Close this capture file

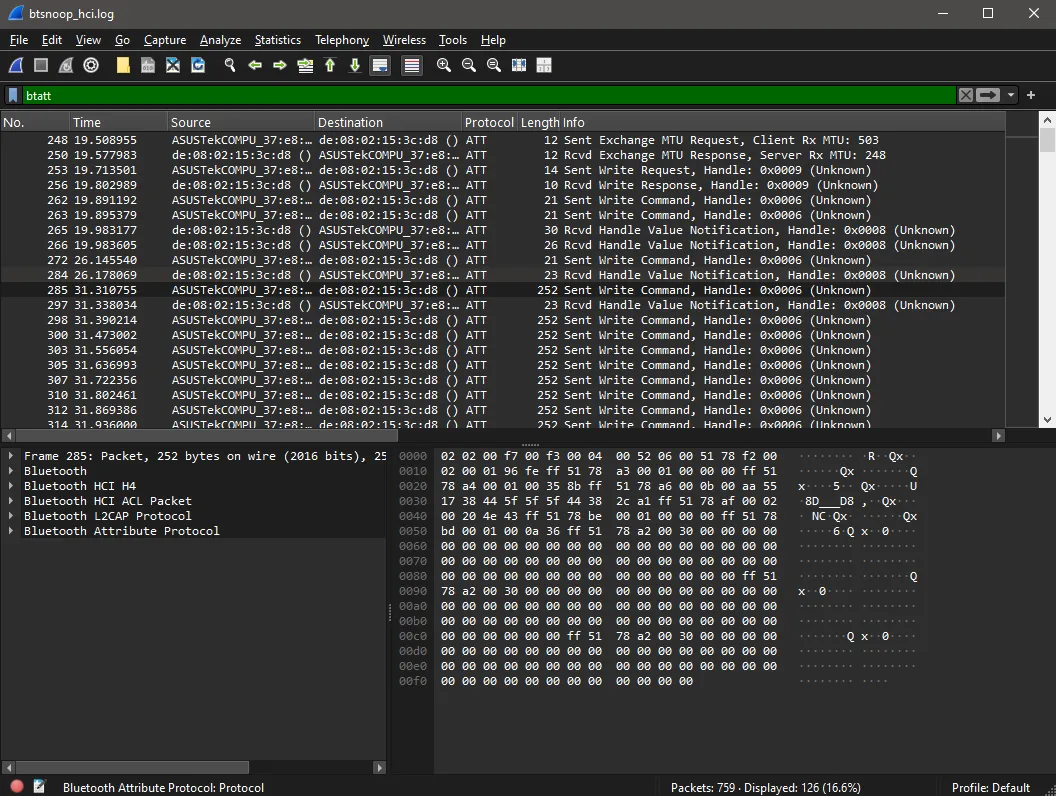173,65
